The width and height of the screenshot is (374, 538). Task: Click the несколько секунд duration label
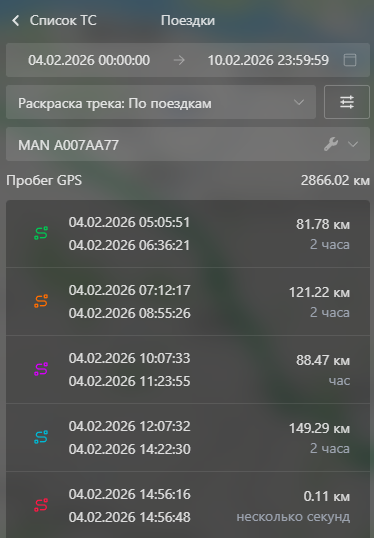(x=293, y=517)
